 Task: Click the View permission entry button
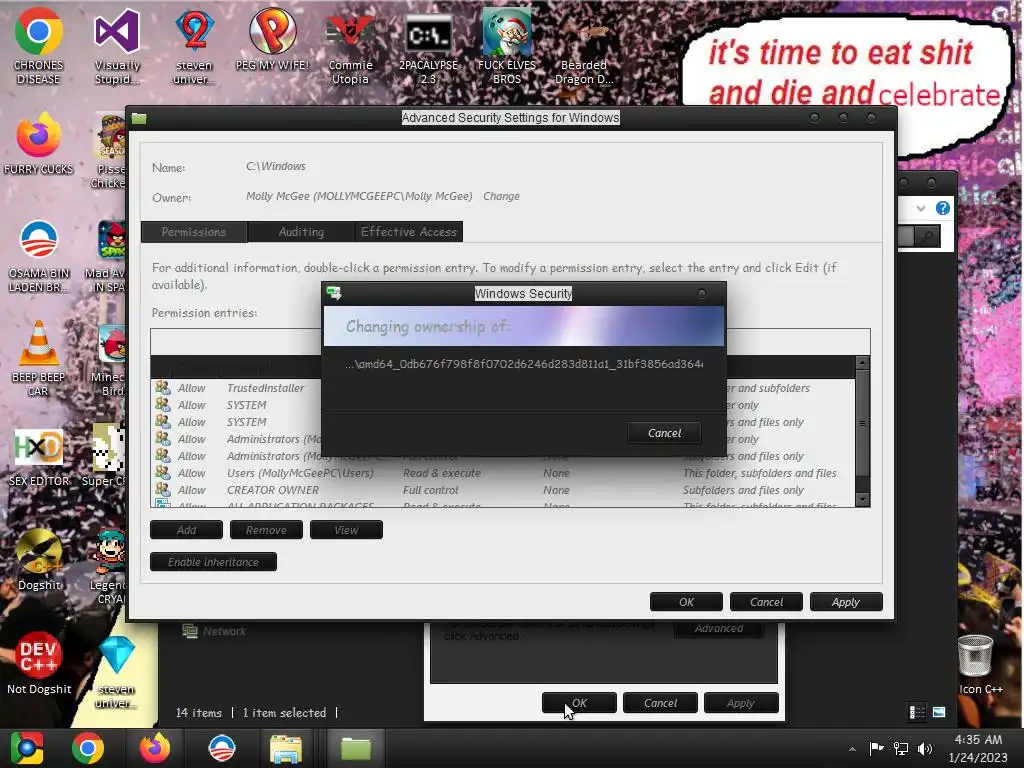coord(346,530)
